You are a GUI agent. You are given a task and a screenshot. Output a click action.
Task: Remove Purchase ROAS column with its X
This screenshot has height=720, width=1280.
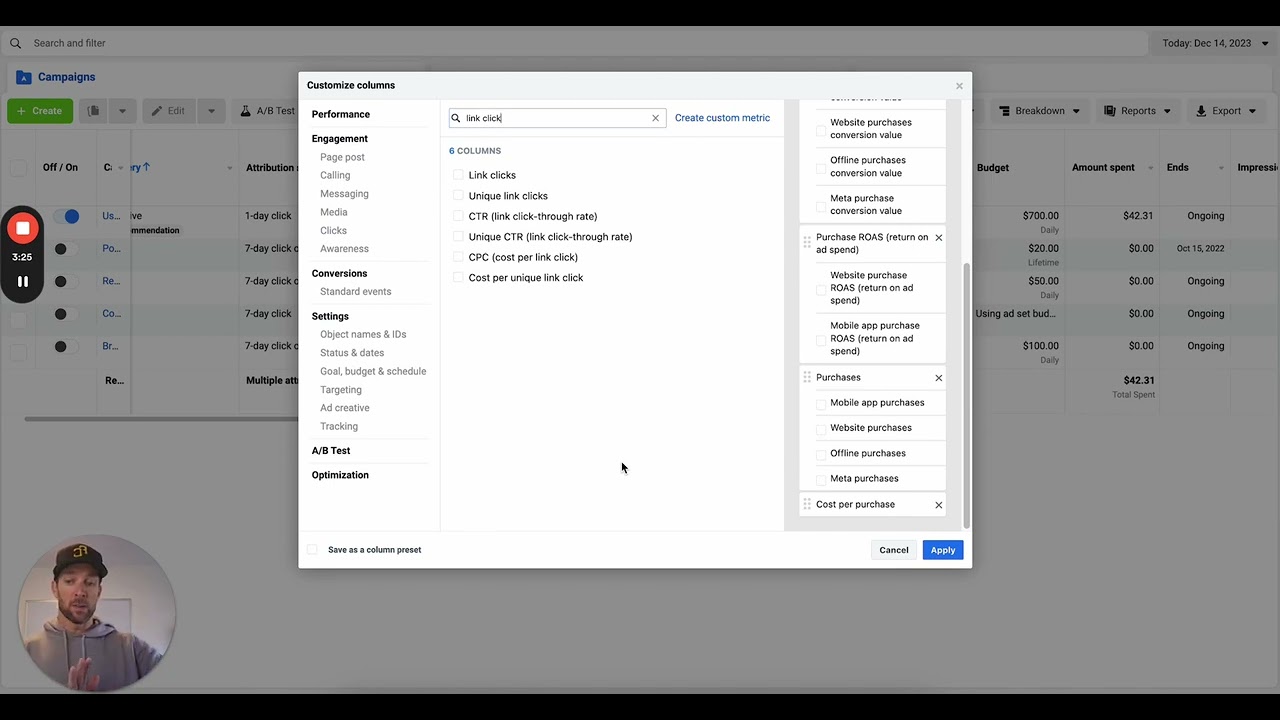pyautogui.click(x=938, y=238)
